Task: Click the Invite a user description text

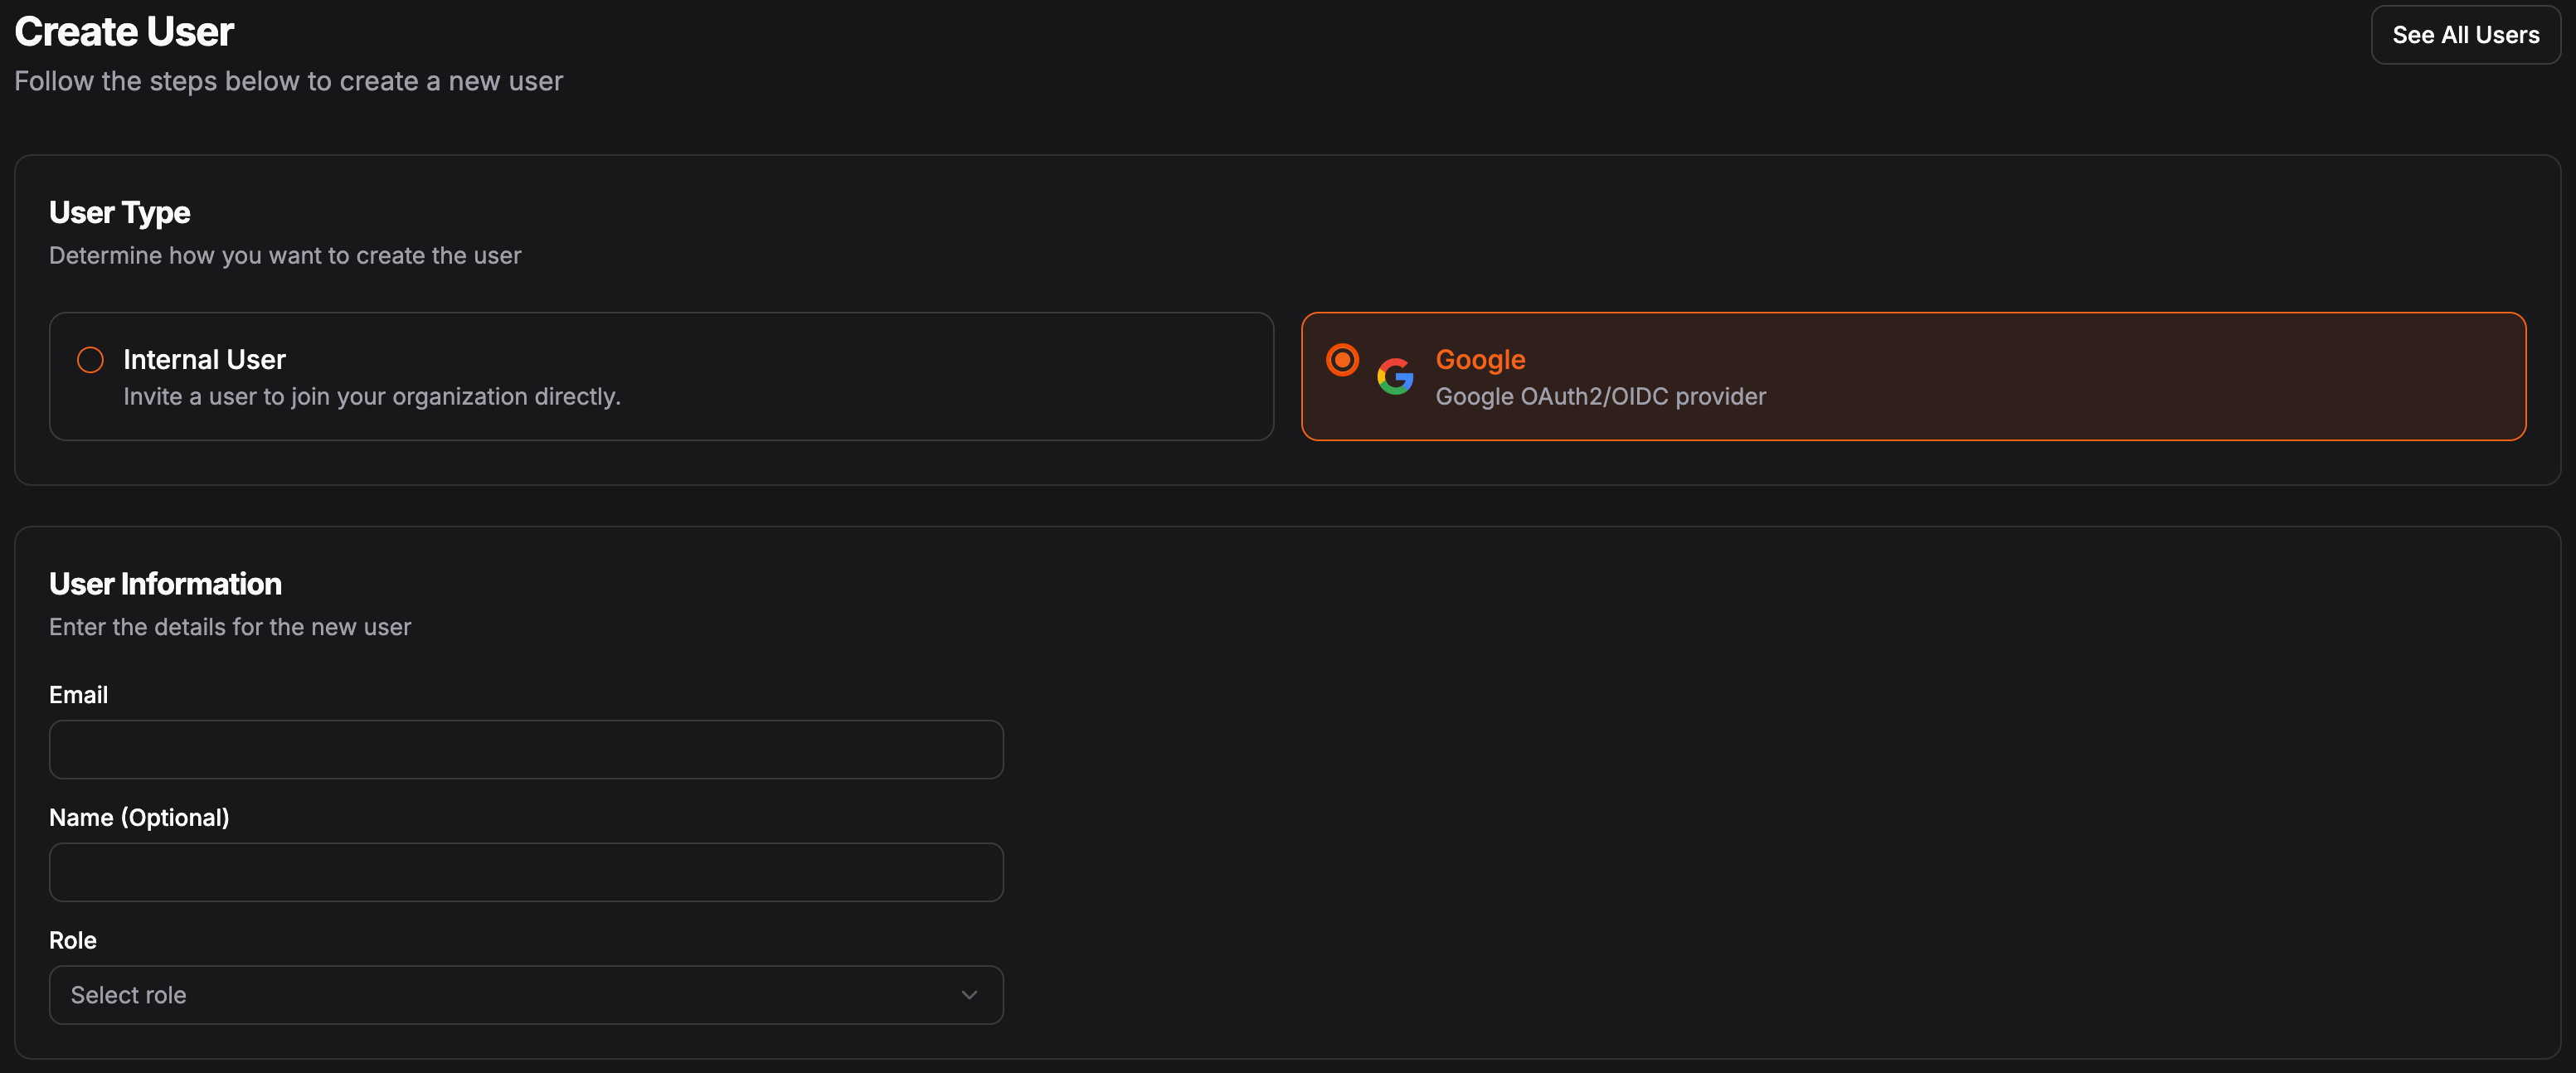Action: (x=372, y=397)
